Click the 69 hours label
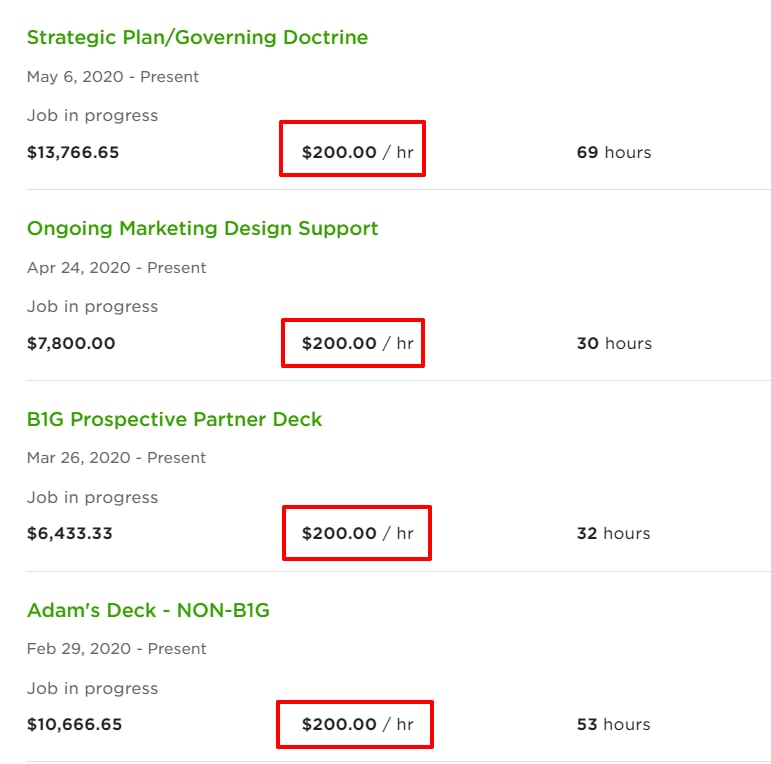The width and height of the screenshot is (771, 764). pos(614,152)
